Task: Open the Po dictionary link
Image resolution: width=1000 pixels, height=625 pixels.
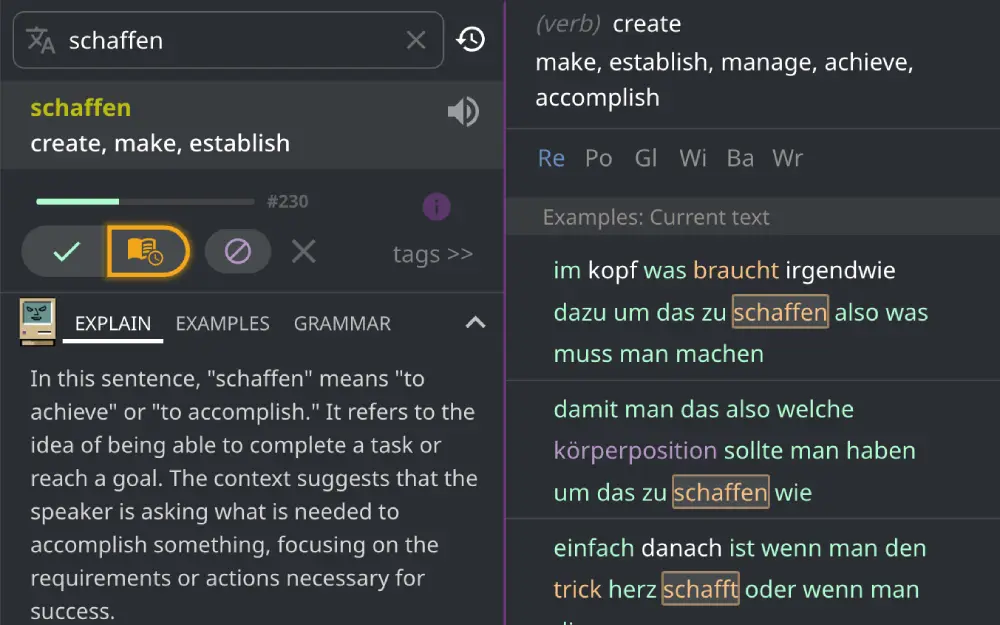Action: 598,158
